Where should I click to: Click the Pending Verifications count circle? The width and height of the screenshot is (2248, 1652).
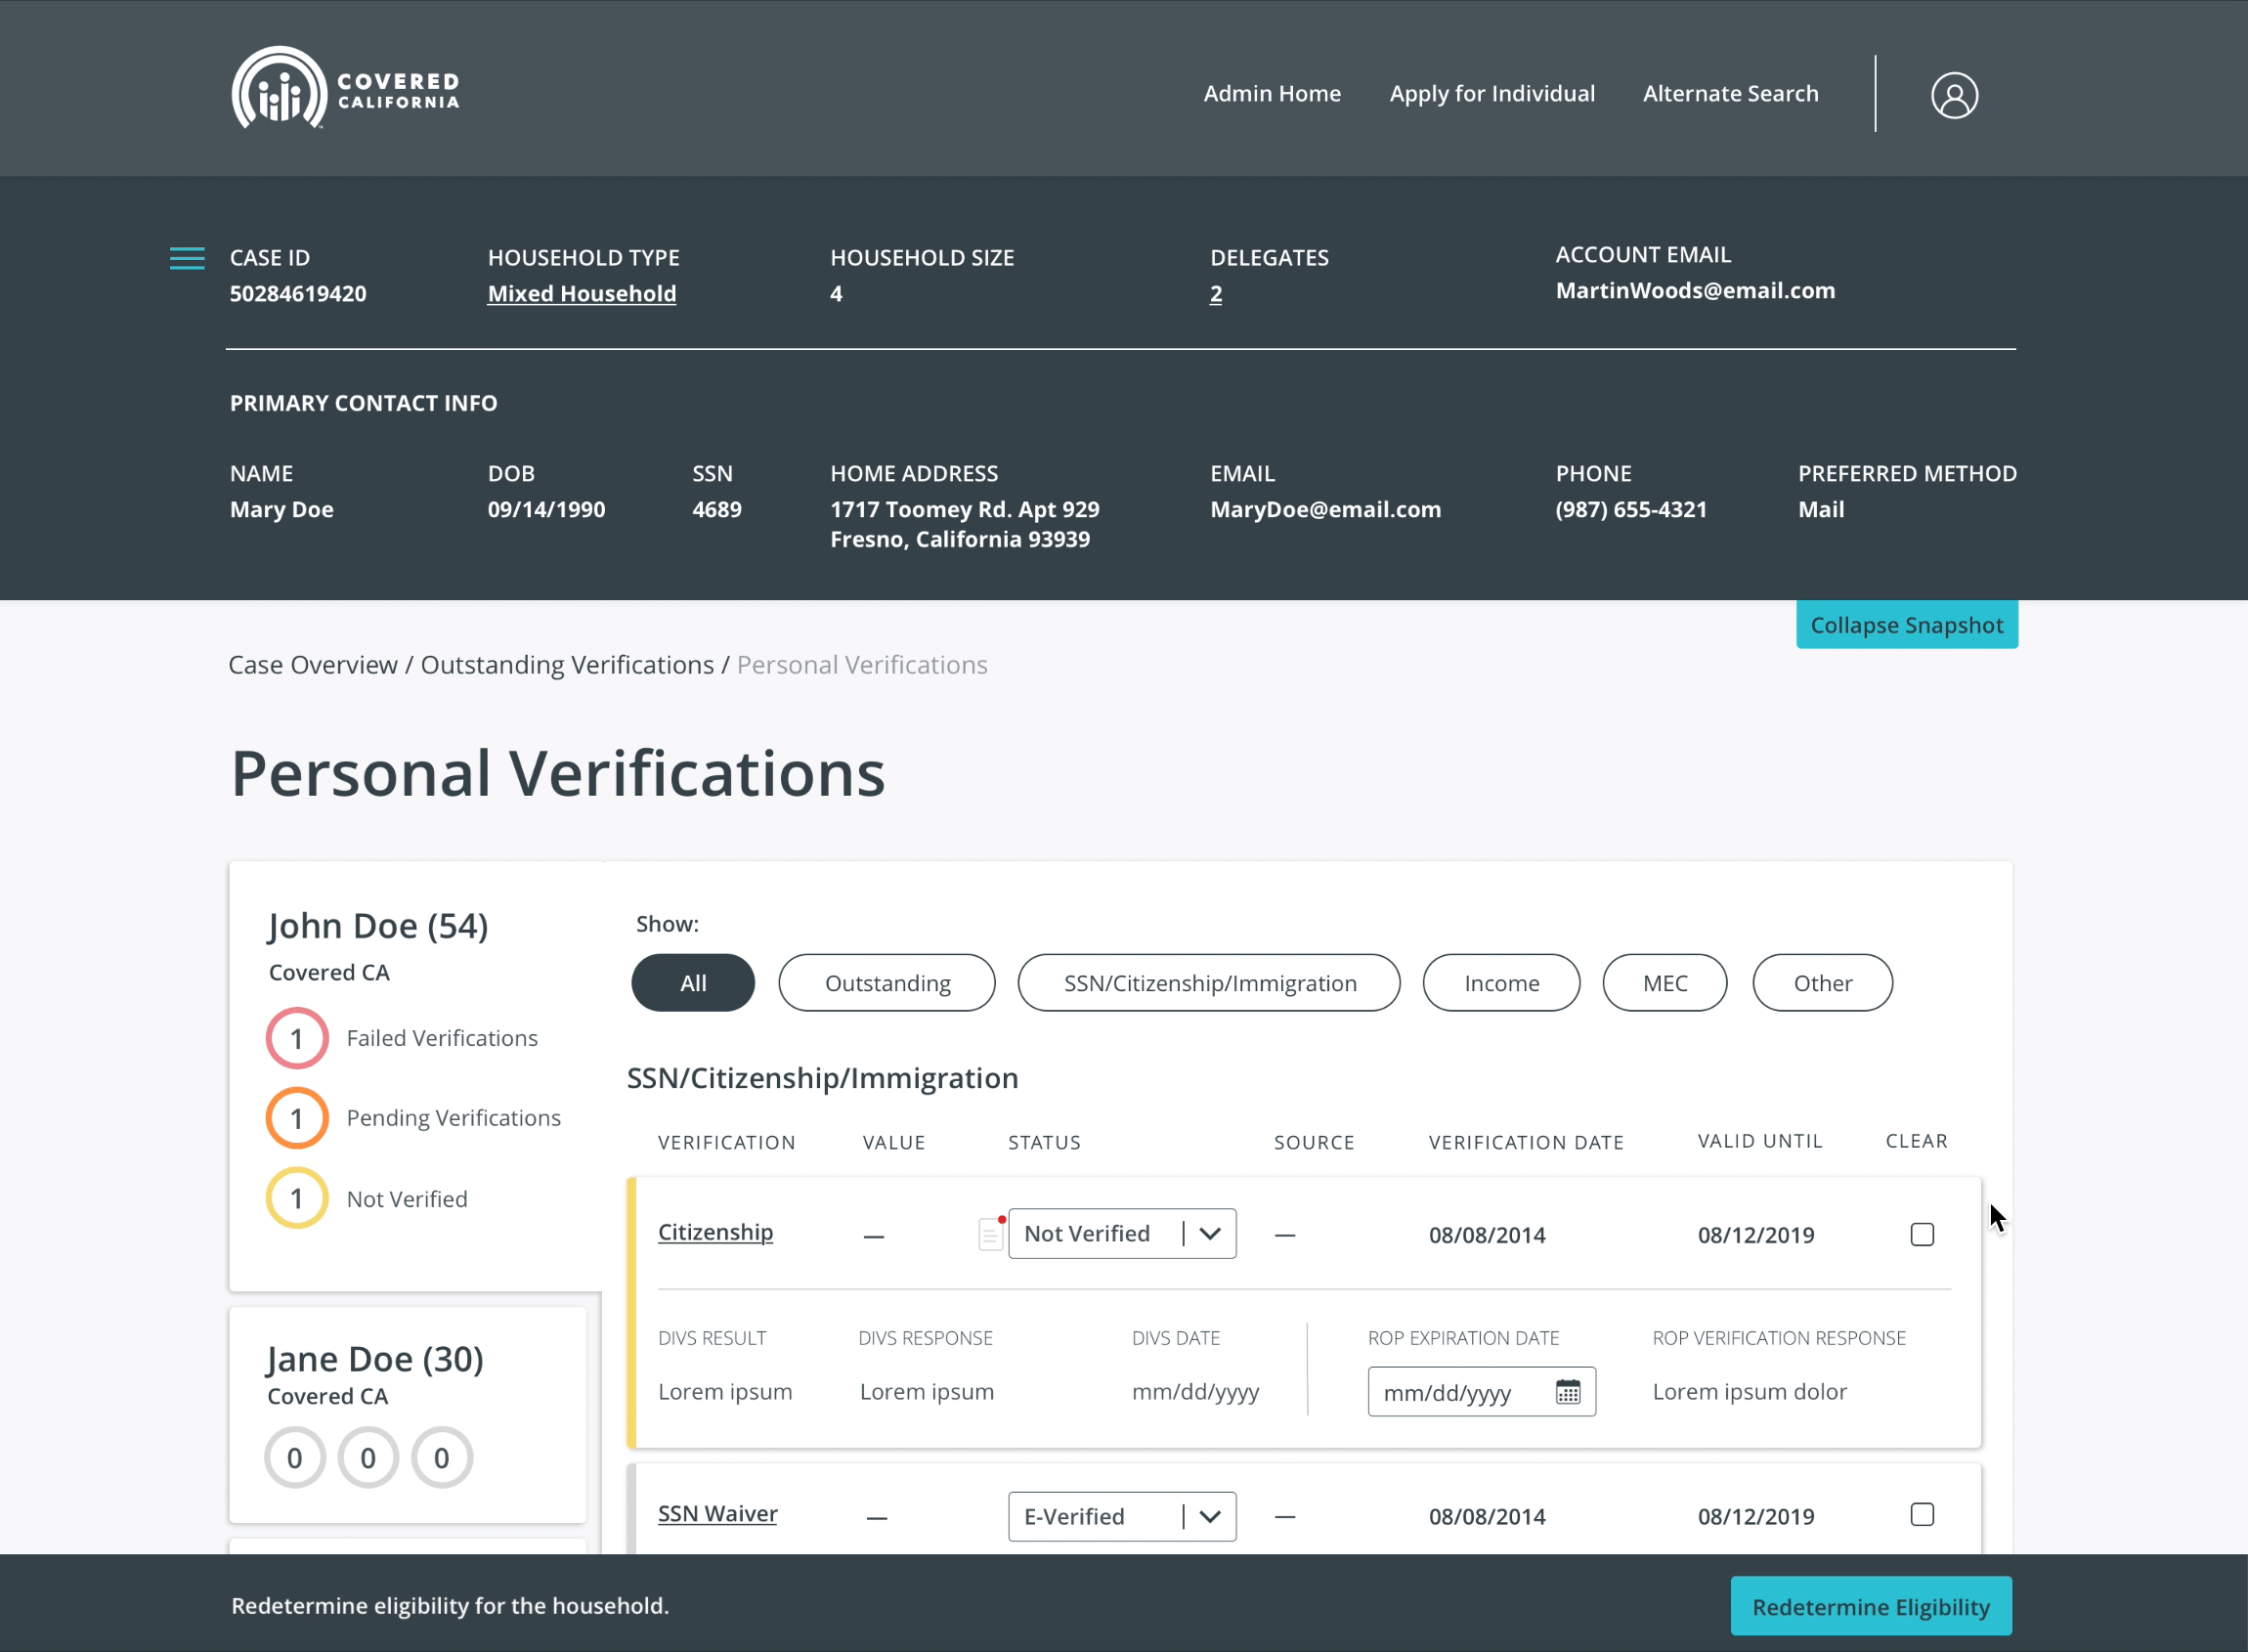pyautogui.click(x=297, y=1118)
